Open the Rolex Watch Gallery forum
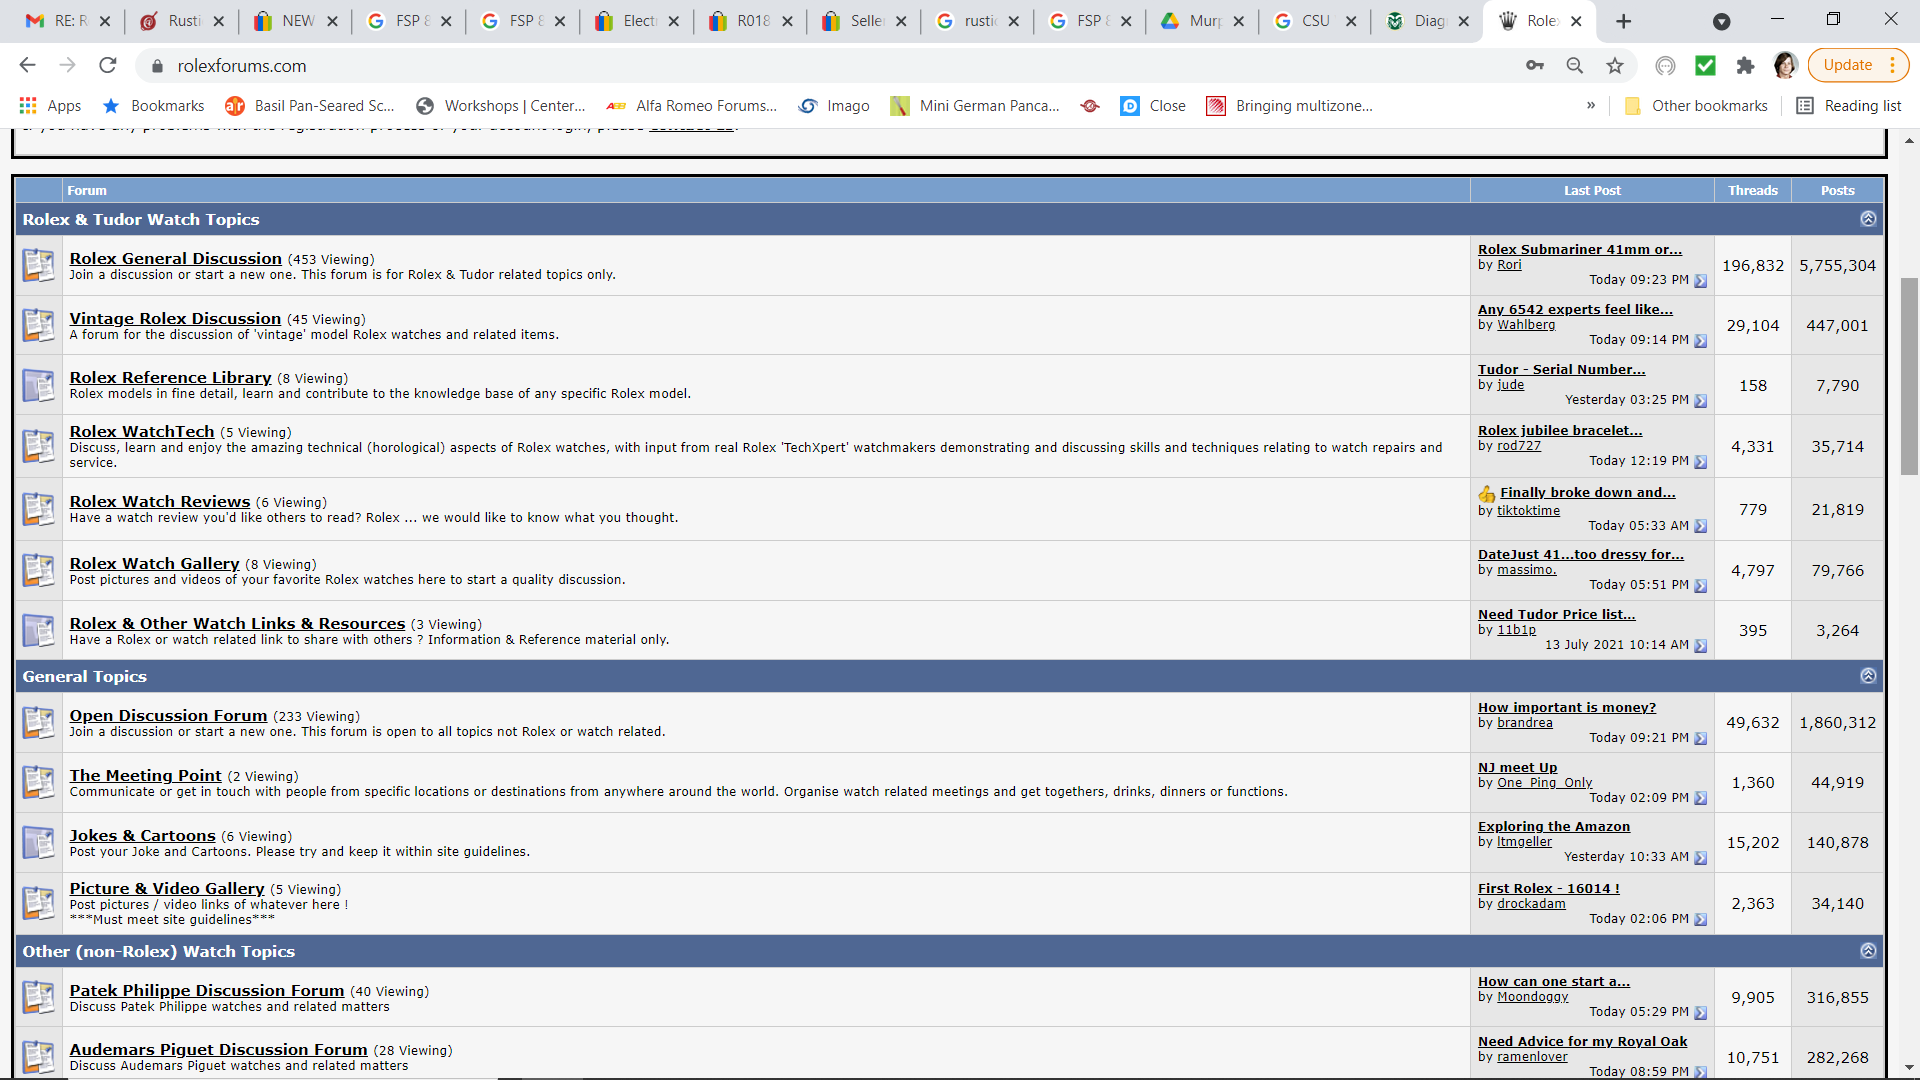Image resolution: width=1920 pixels, height=1080 pixels. 154,563
